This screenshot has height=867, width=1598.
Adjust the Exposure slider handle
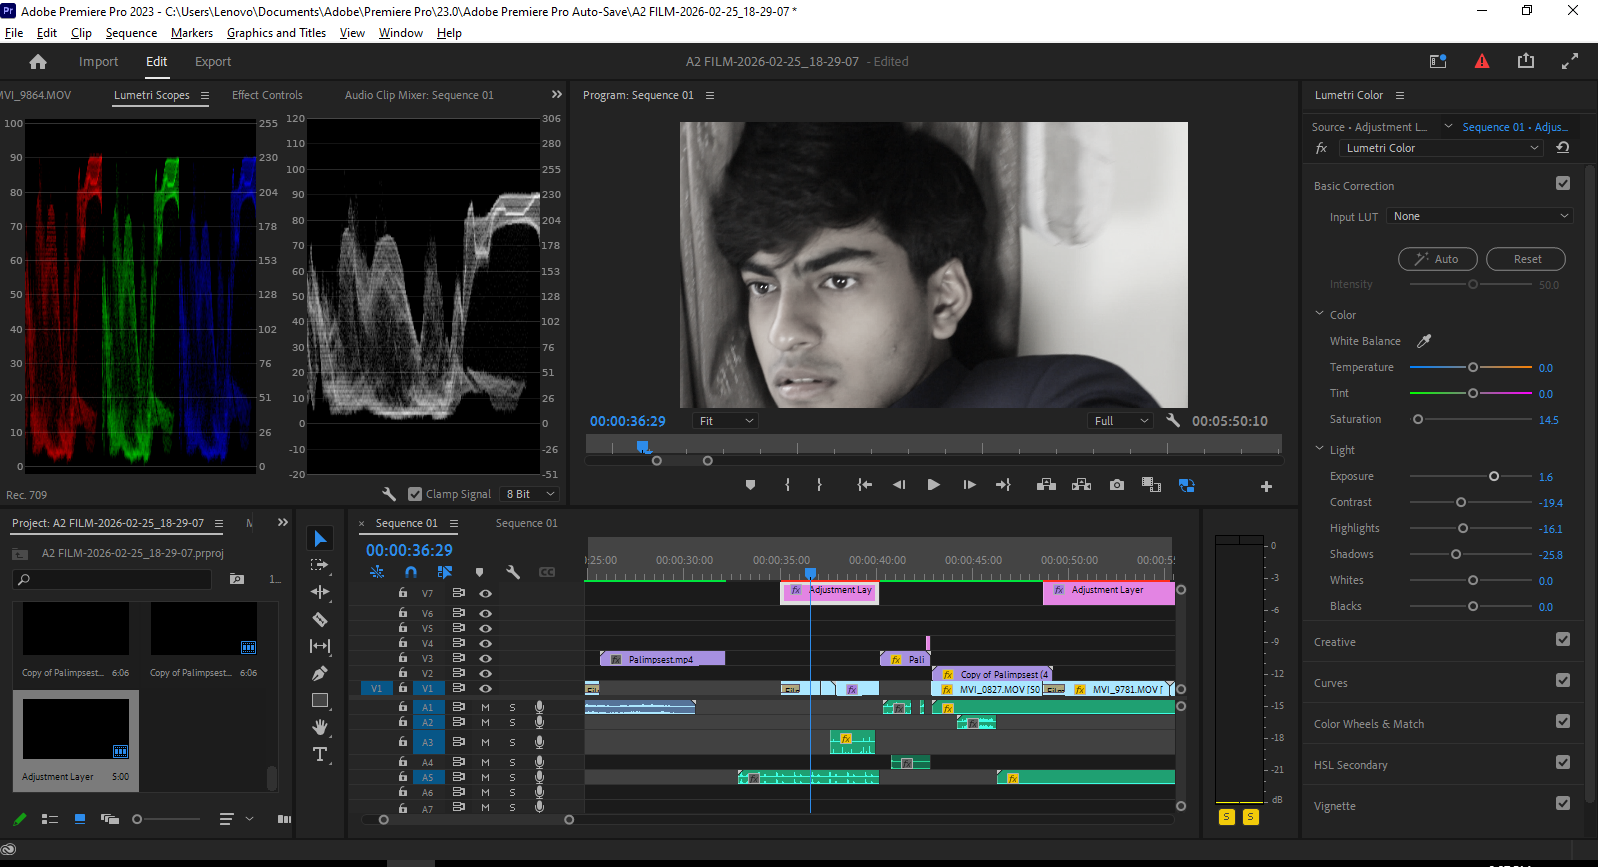(1494, 476)
